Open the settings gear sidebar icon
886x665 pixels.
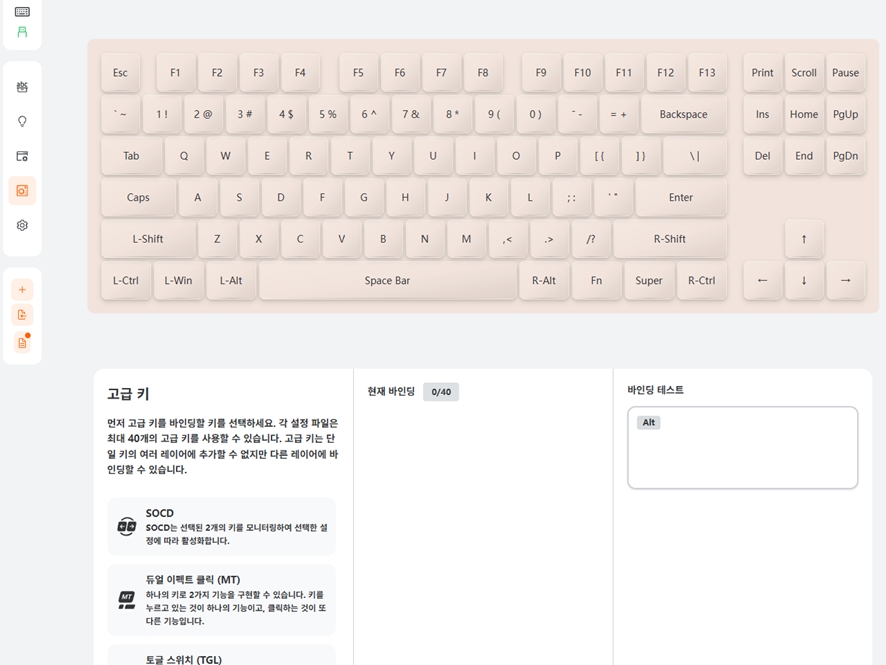coord(22,225)
